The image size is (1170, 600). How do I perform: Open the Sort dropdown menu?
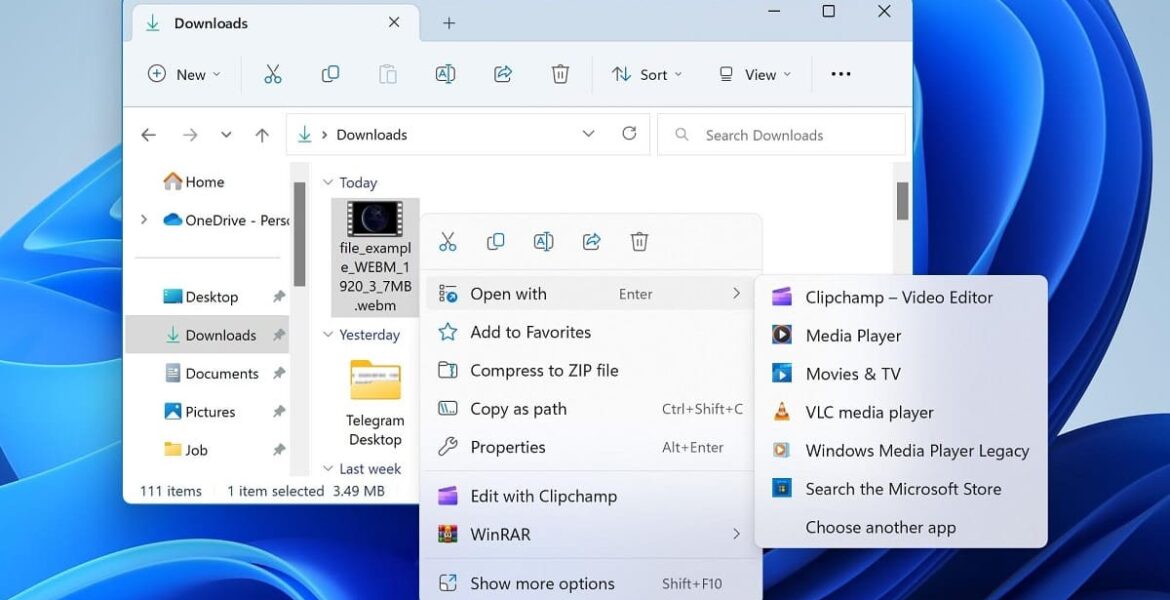coord(647,74)
